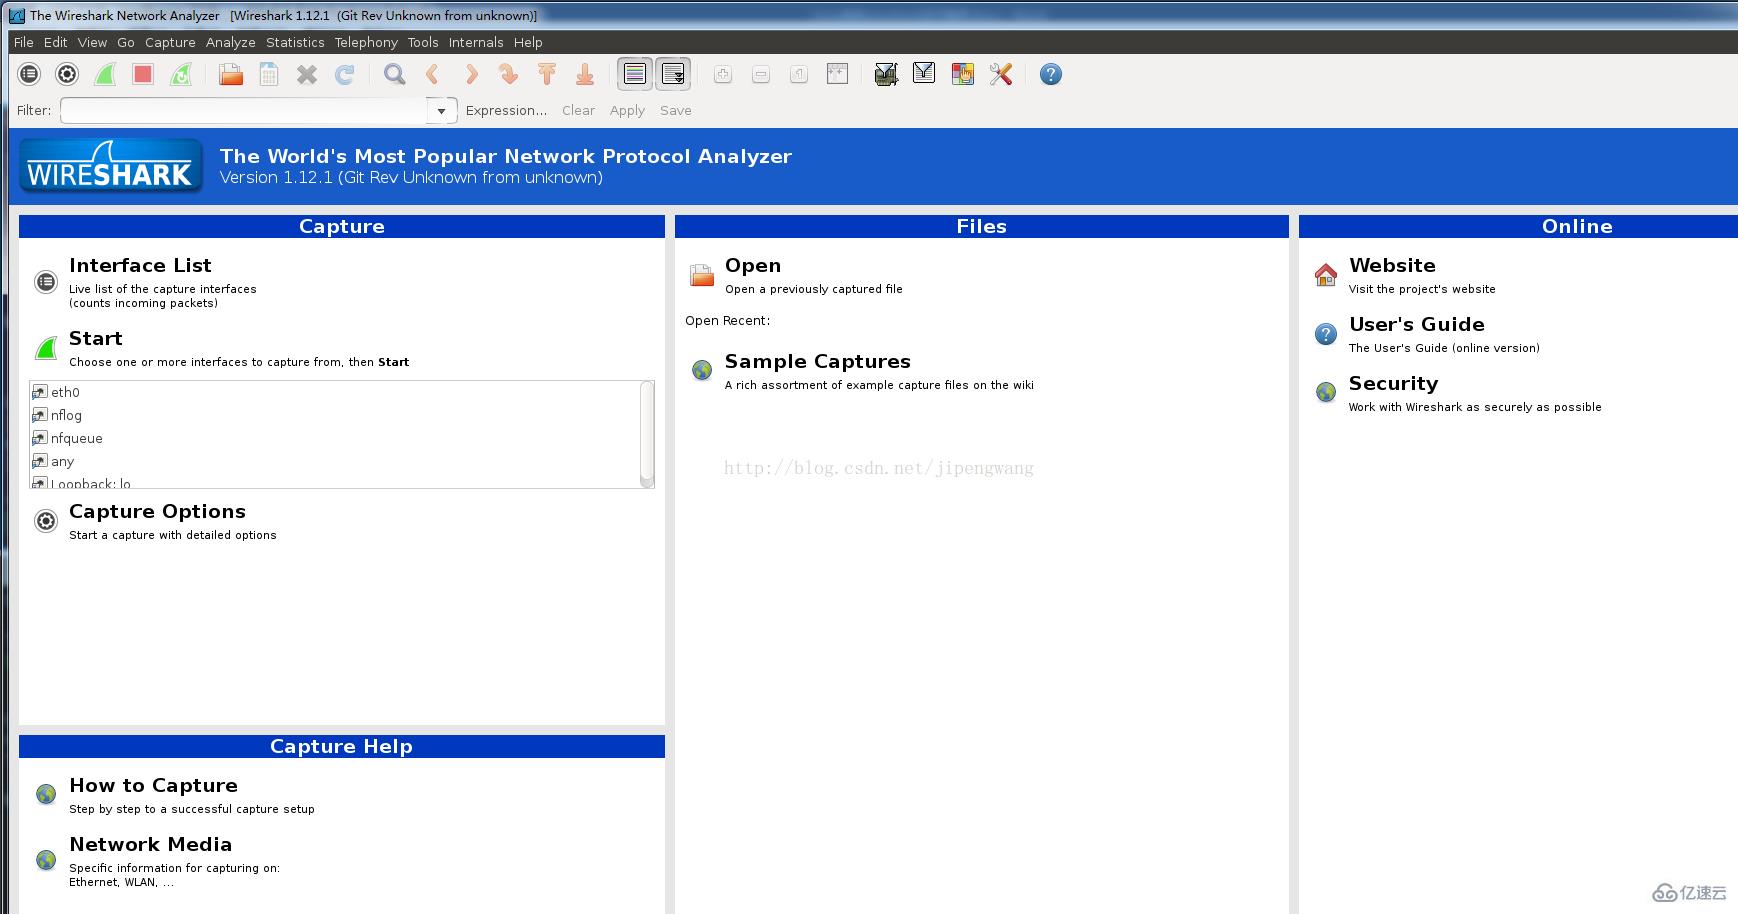Open the Security link
This screenshot has height=914, width=1738.
1393,384
